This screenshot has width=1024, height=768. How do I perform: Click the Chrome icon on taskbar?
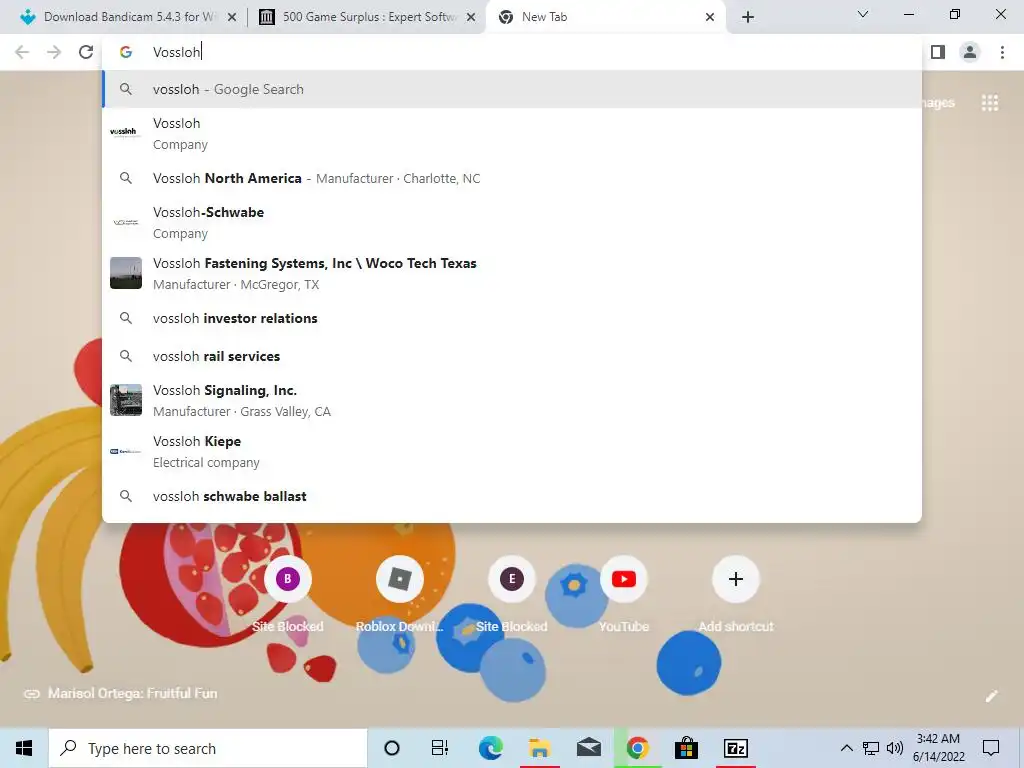[637, 748]
